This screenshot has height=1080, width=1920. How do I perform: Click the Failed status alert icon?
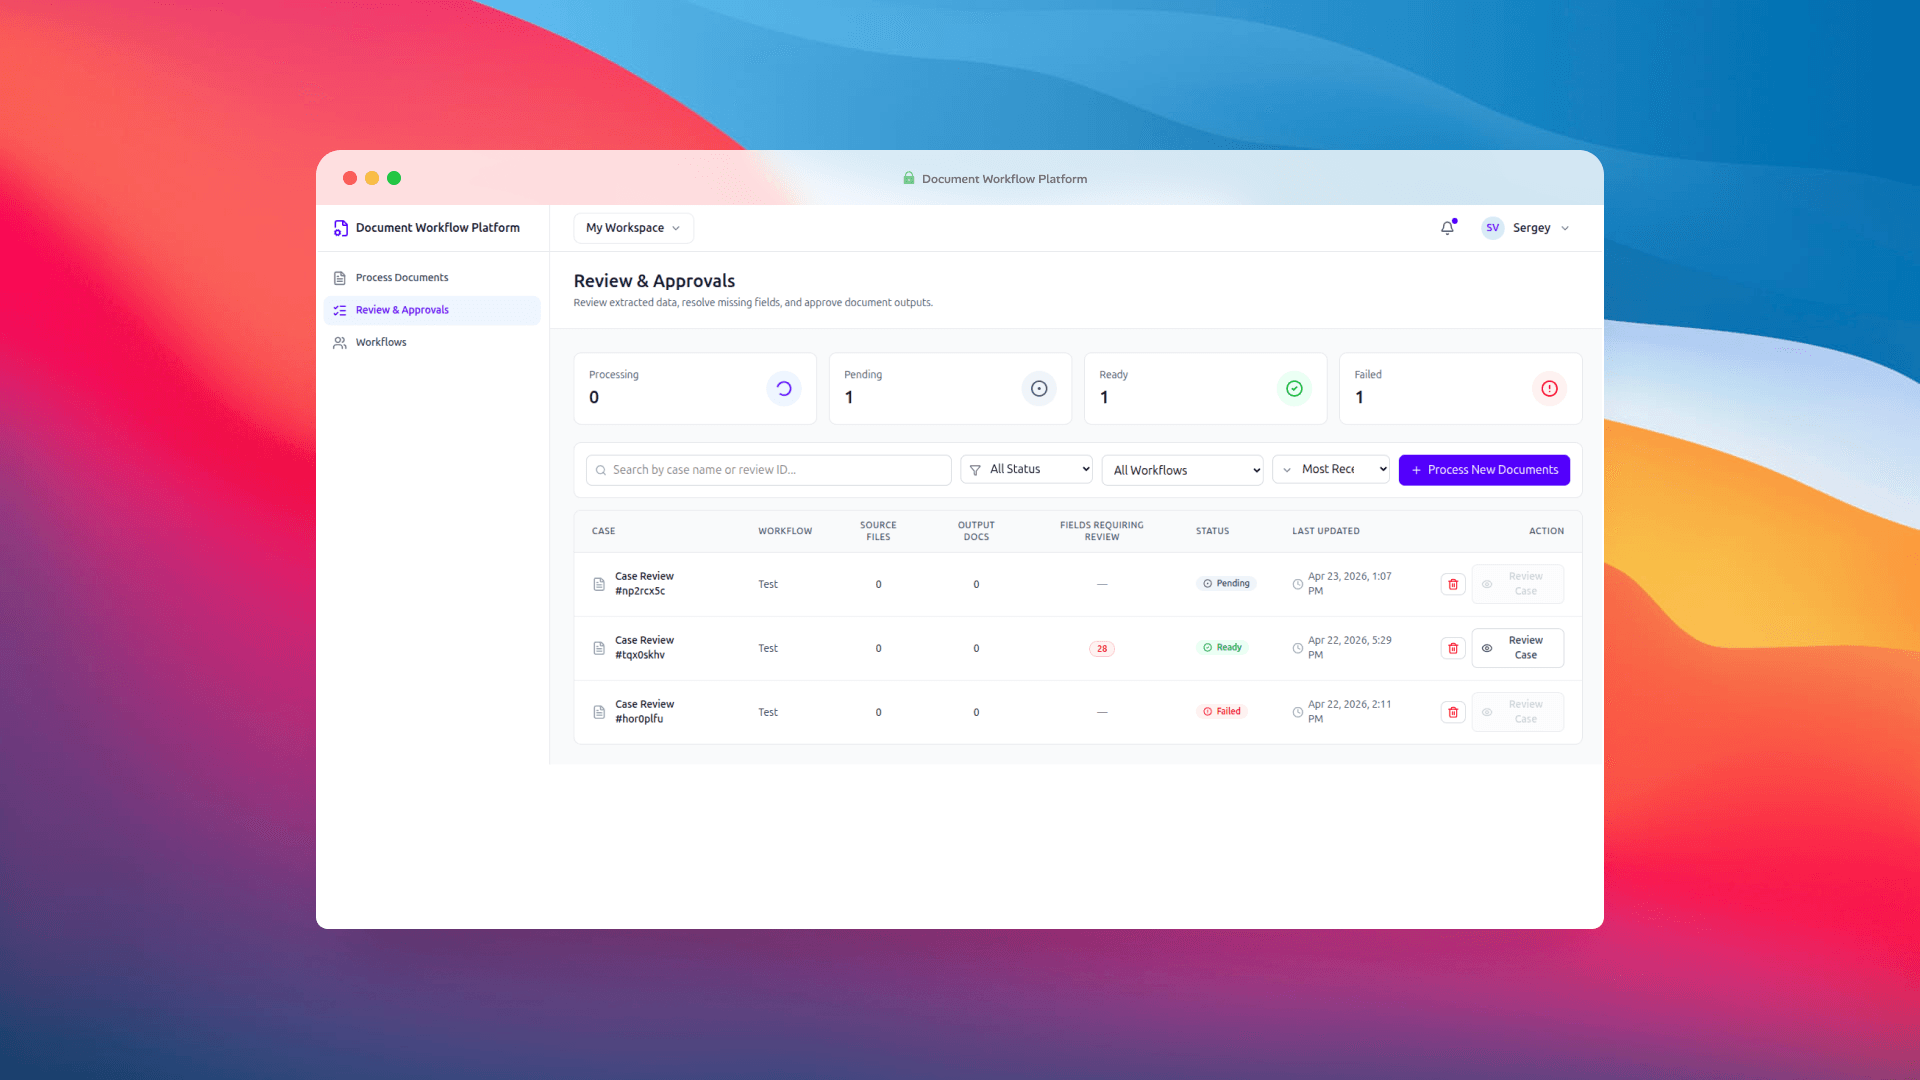click(x=1549, y=389)
